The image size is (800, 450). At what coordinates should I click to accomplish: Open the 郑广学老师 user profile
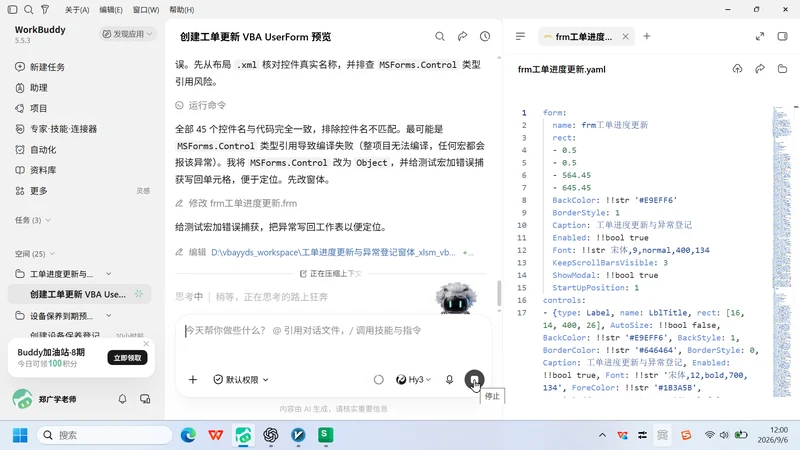[x=44, y=399]
